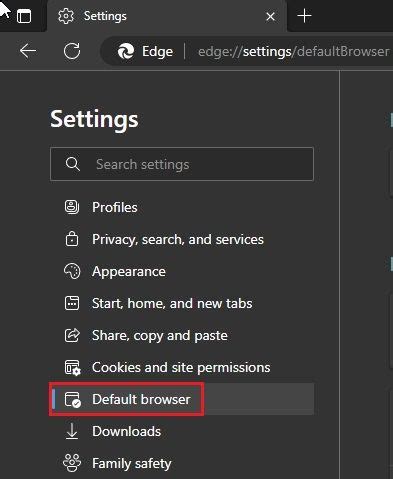Click the edge://settings address bar URL
Viewport: 393px width, 479px height.
click(293, 52)
